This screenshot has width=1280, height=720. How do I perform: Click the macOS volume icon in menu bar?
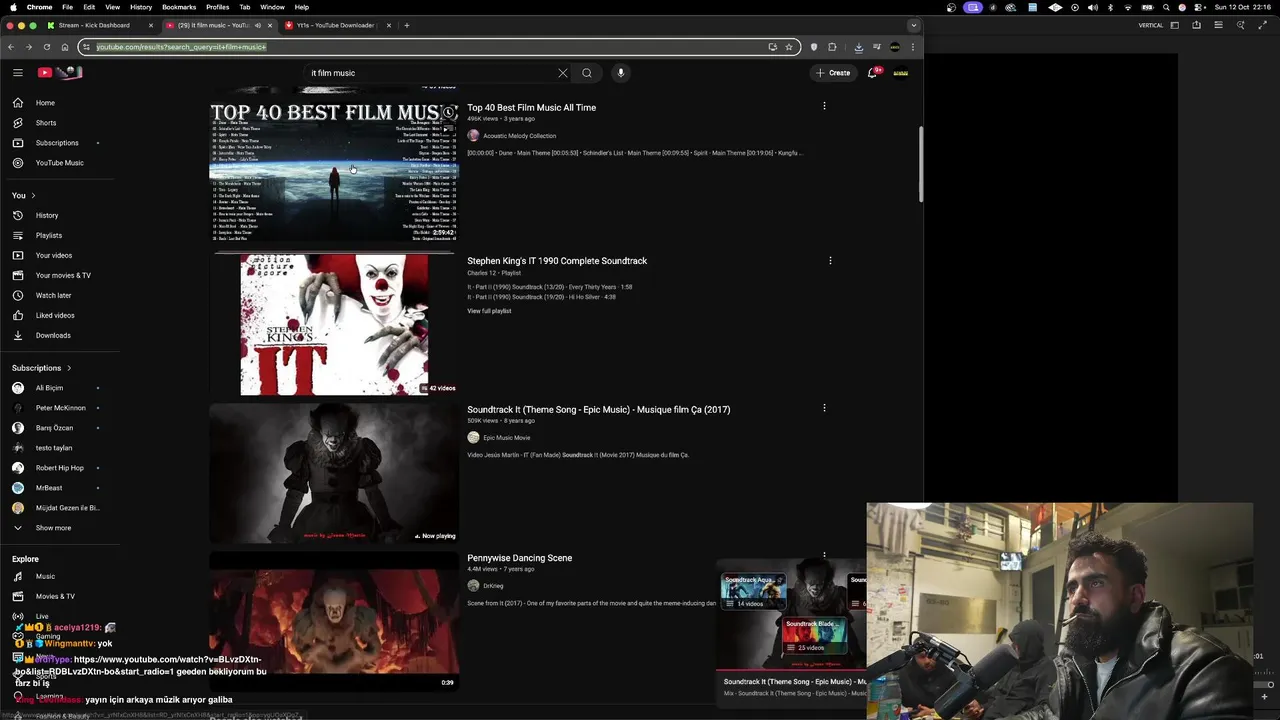[x=1092, y=7]
